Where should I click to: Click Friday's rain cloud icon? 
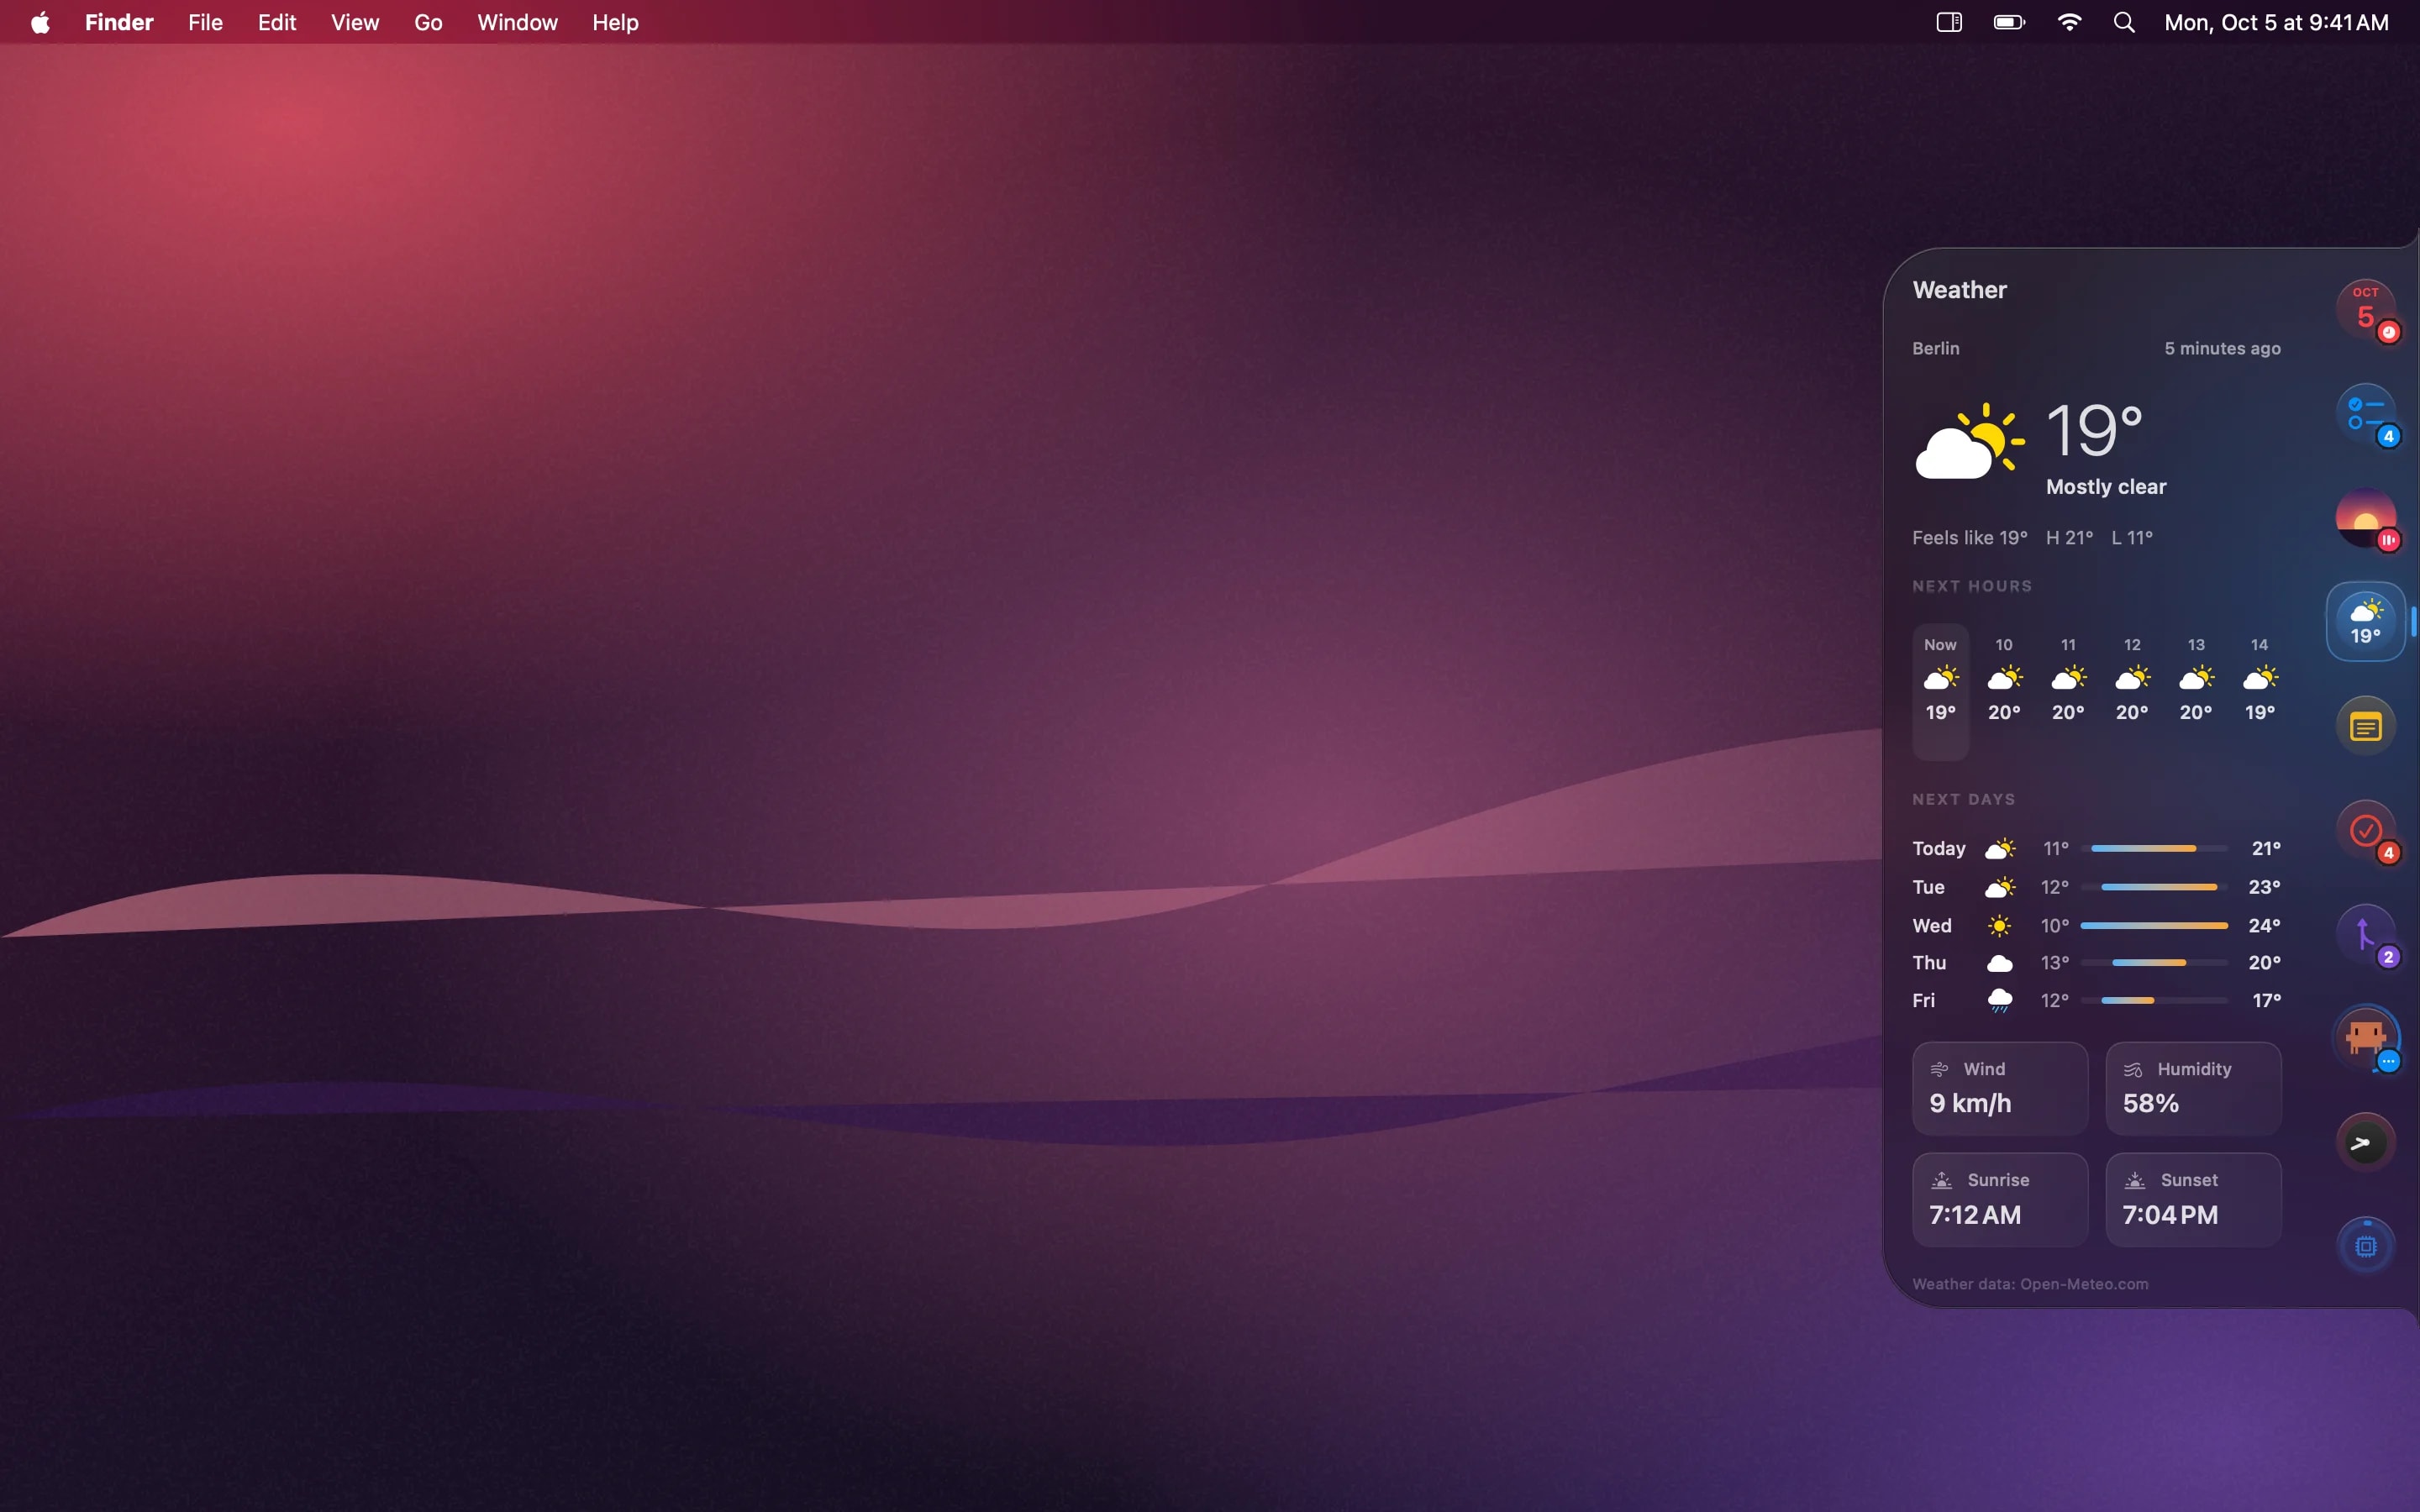click(x=1999, y=1000)
